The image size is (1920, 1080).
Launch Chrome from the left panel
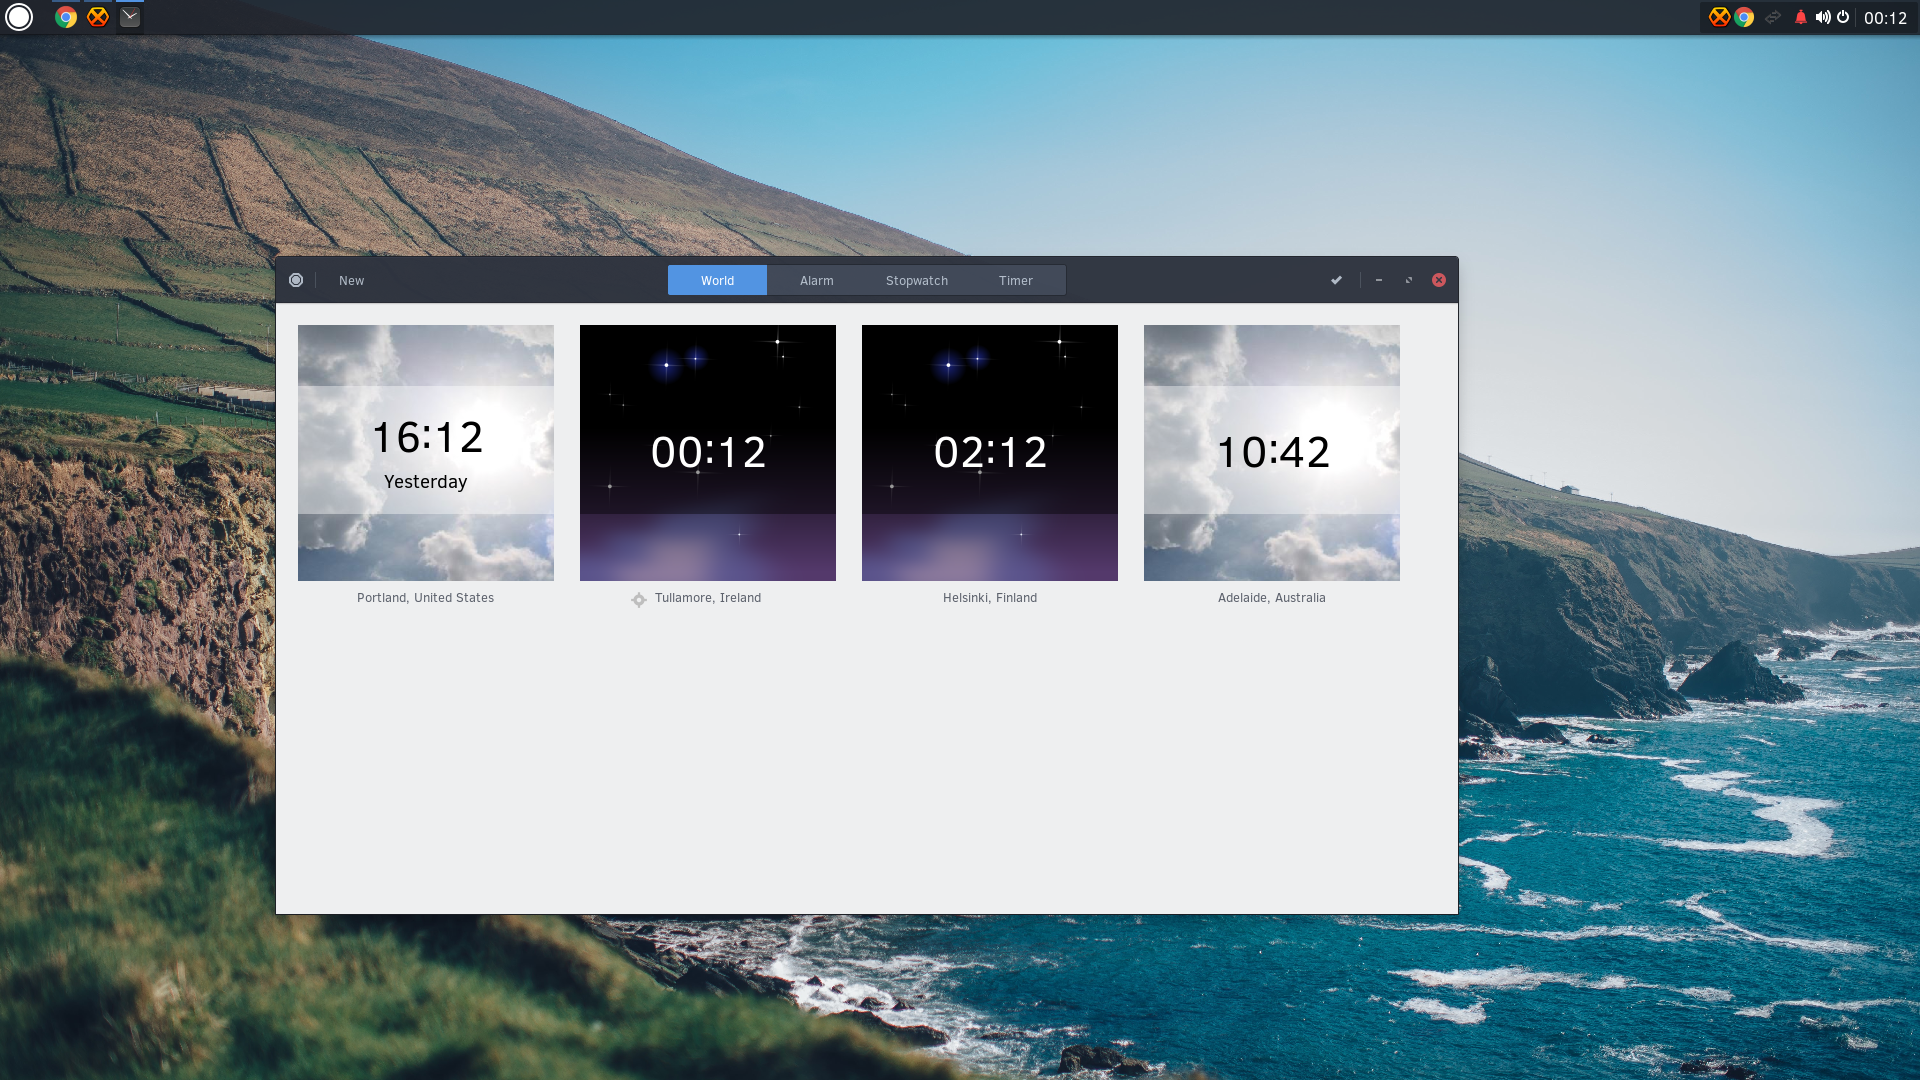coord(66,17)
